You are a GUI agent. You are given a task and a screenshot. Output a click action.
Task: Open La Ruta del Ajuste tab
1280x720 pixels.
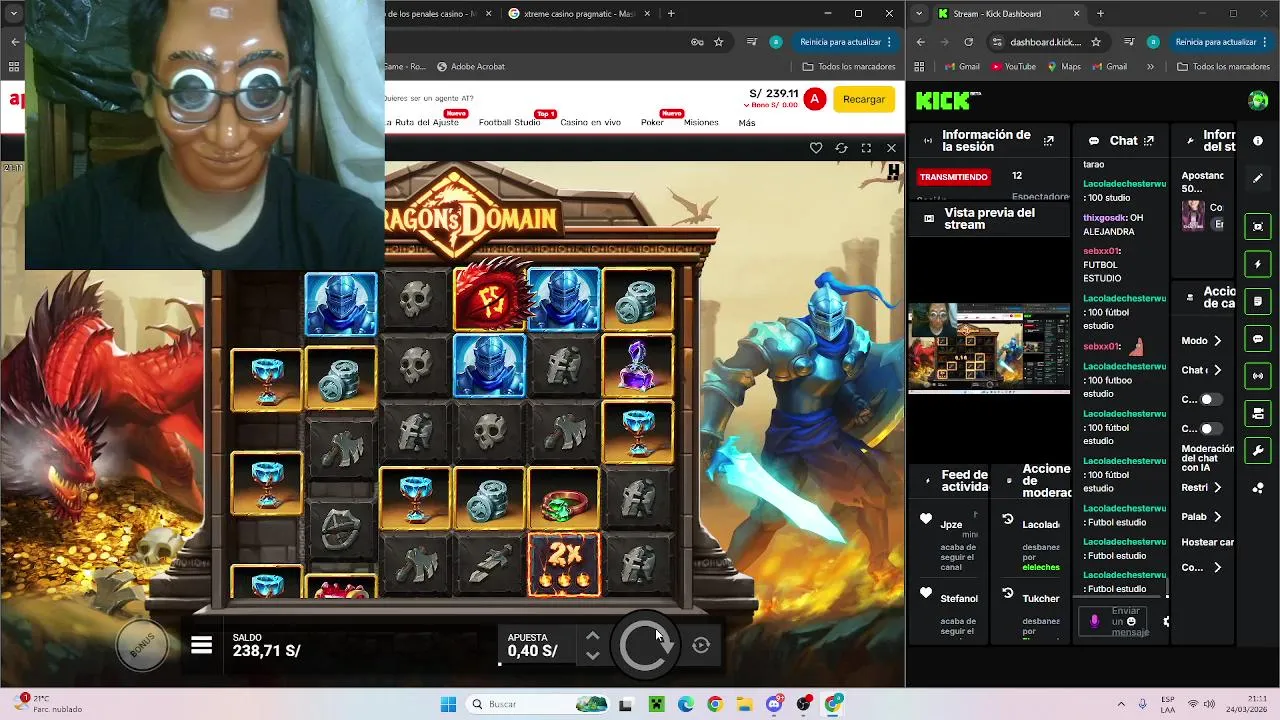click(422, 122)
